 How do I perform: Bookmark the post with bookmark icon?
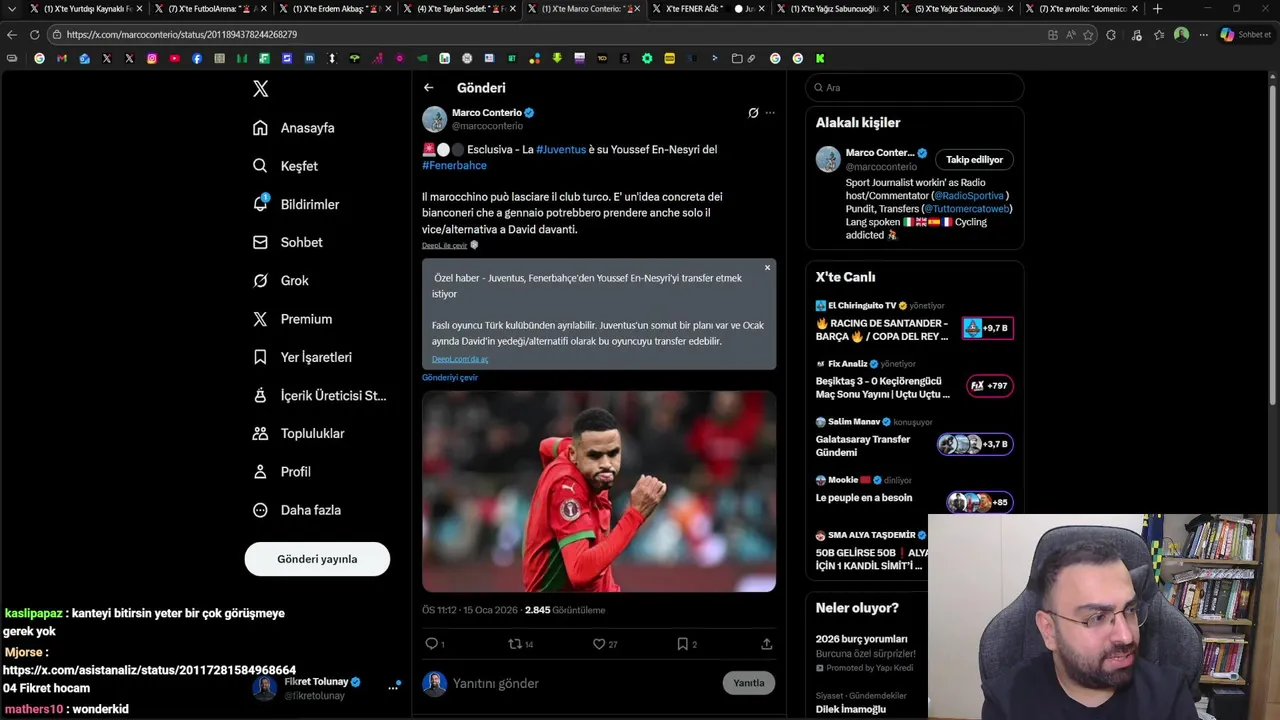tap(682, 644)
